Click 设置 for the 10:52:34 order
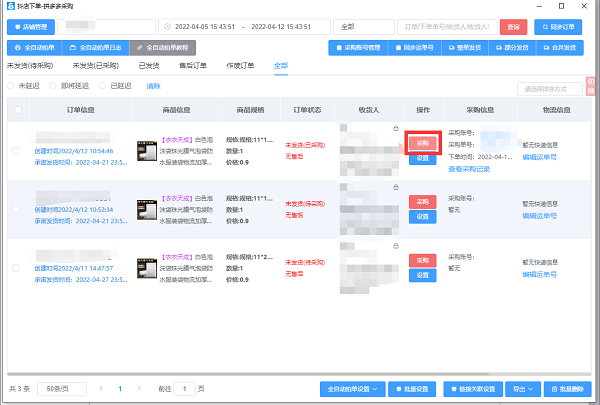The height and width of the screenshot is (405, 600). coord(423,217)
